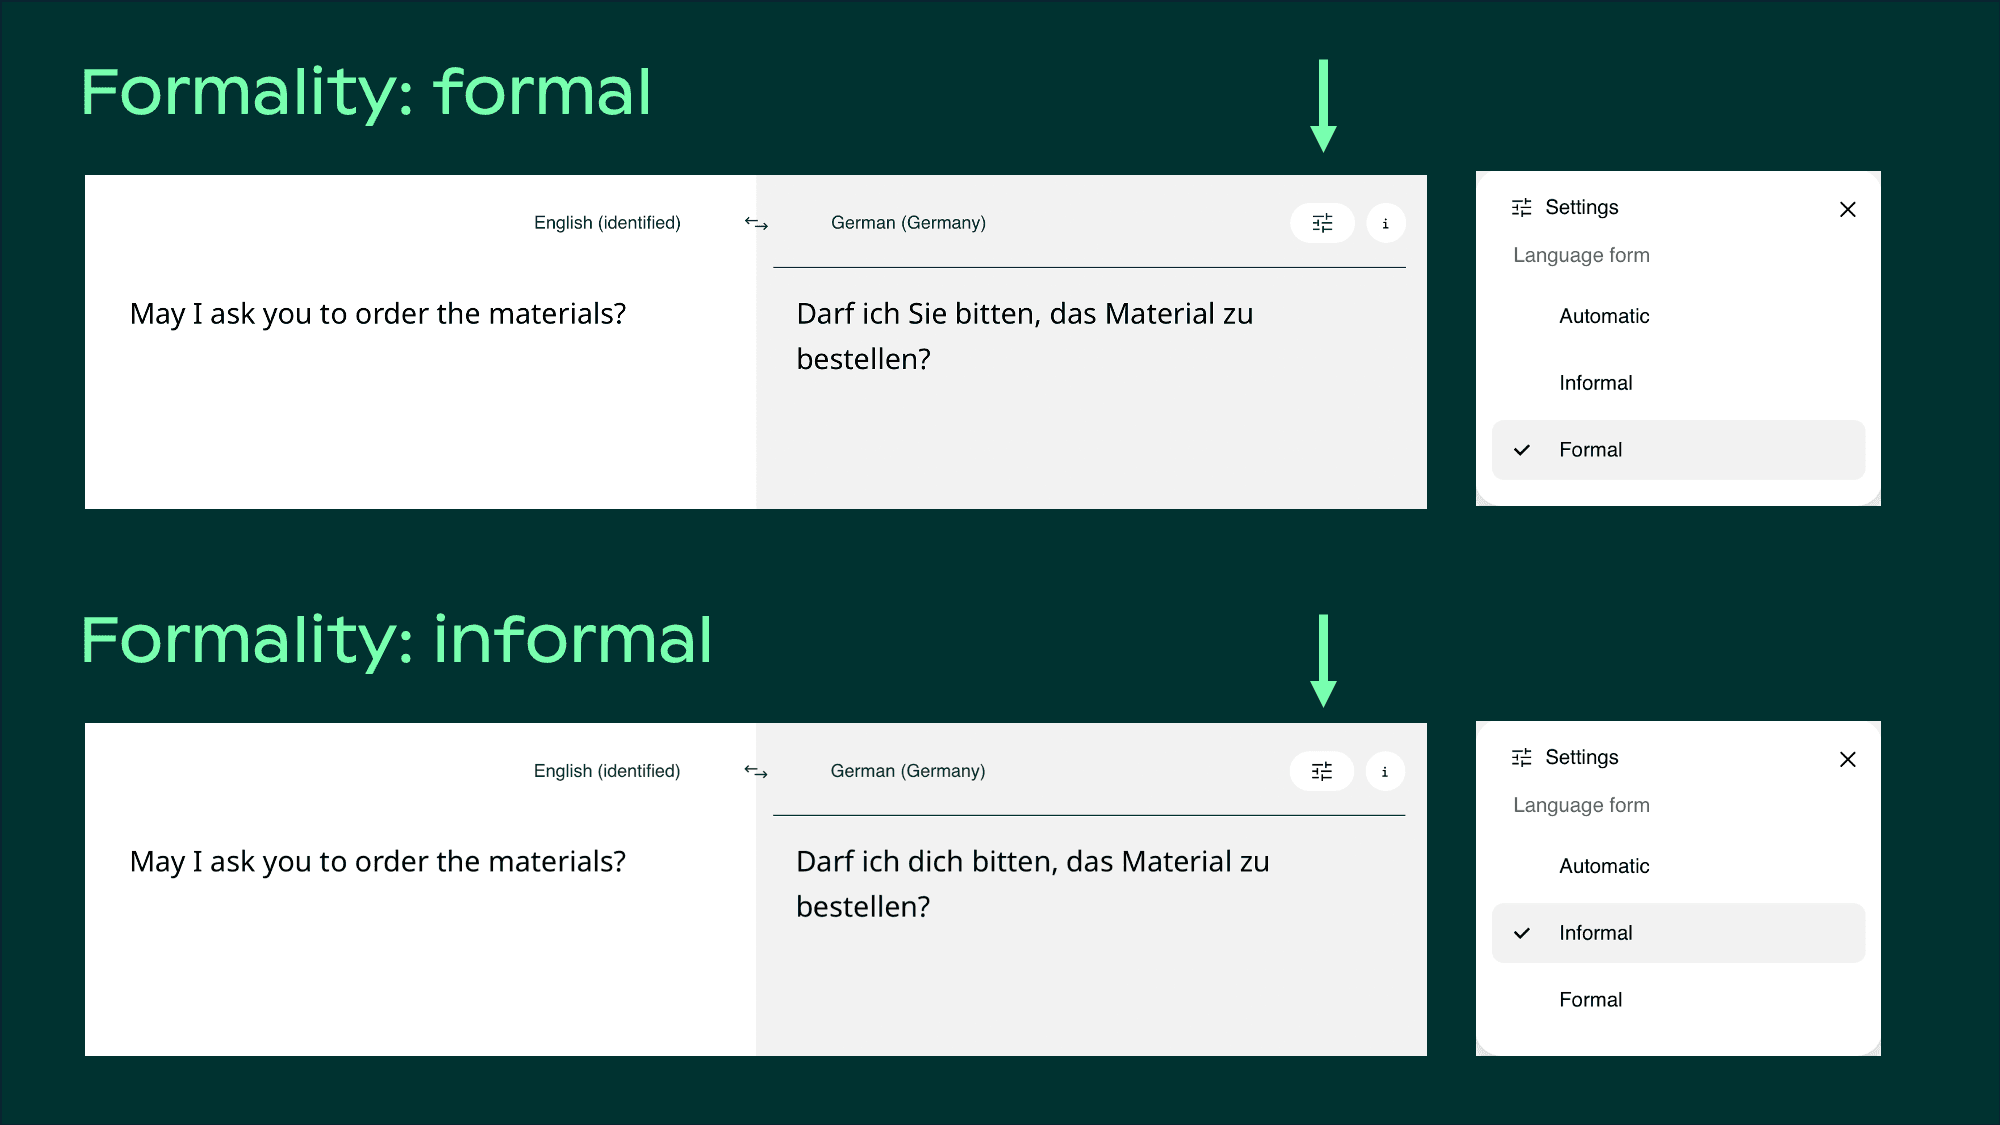Choose the Informal entry in bottom Settings
Screen dimensions: 2000x1125
tap(1596, 932)
